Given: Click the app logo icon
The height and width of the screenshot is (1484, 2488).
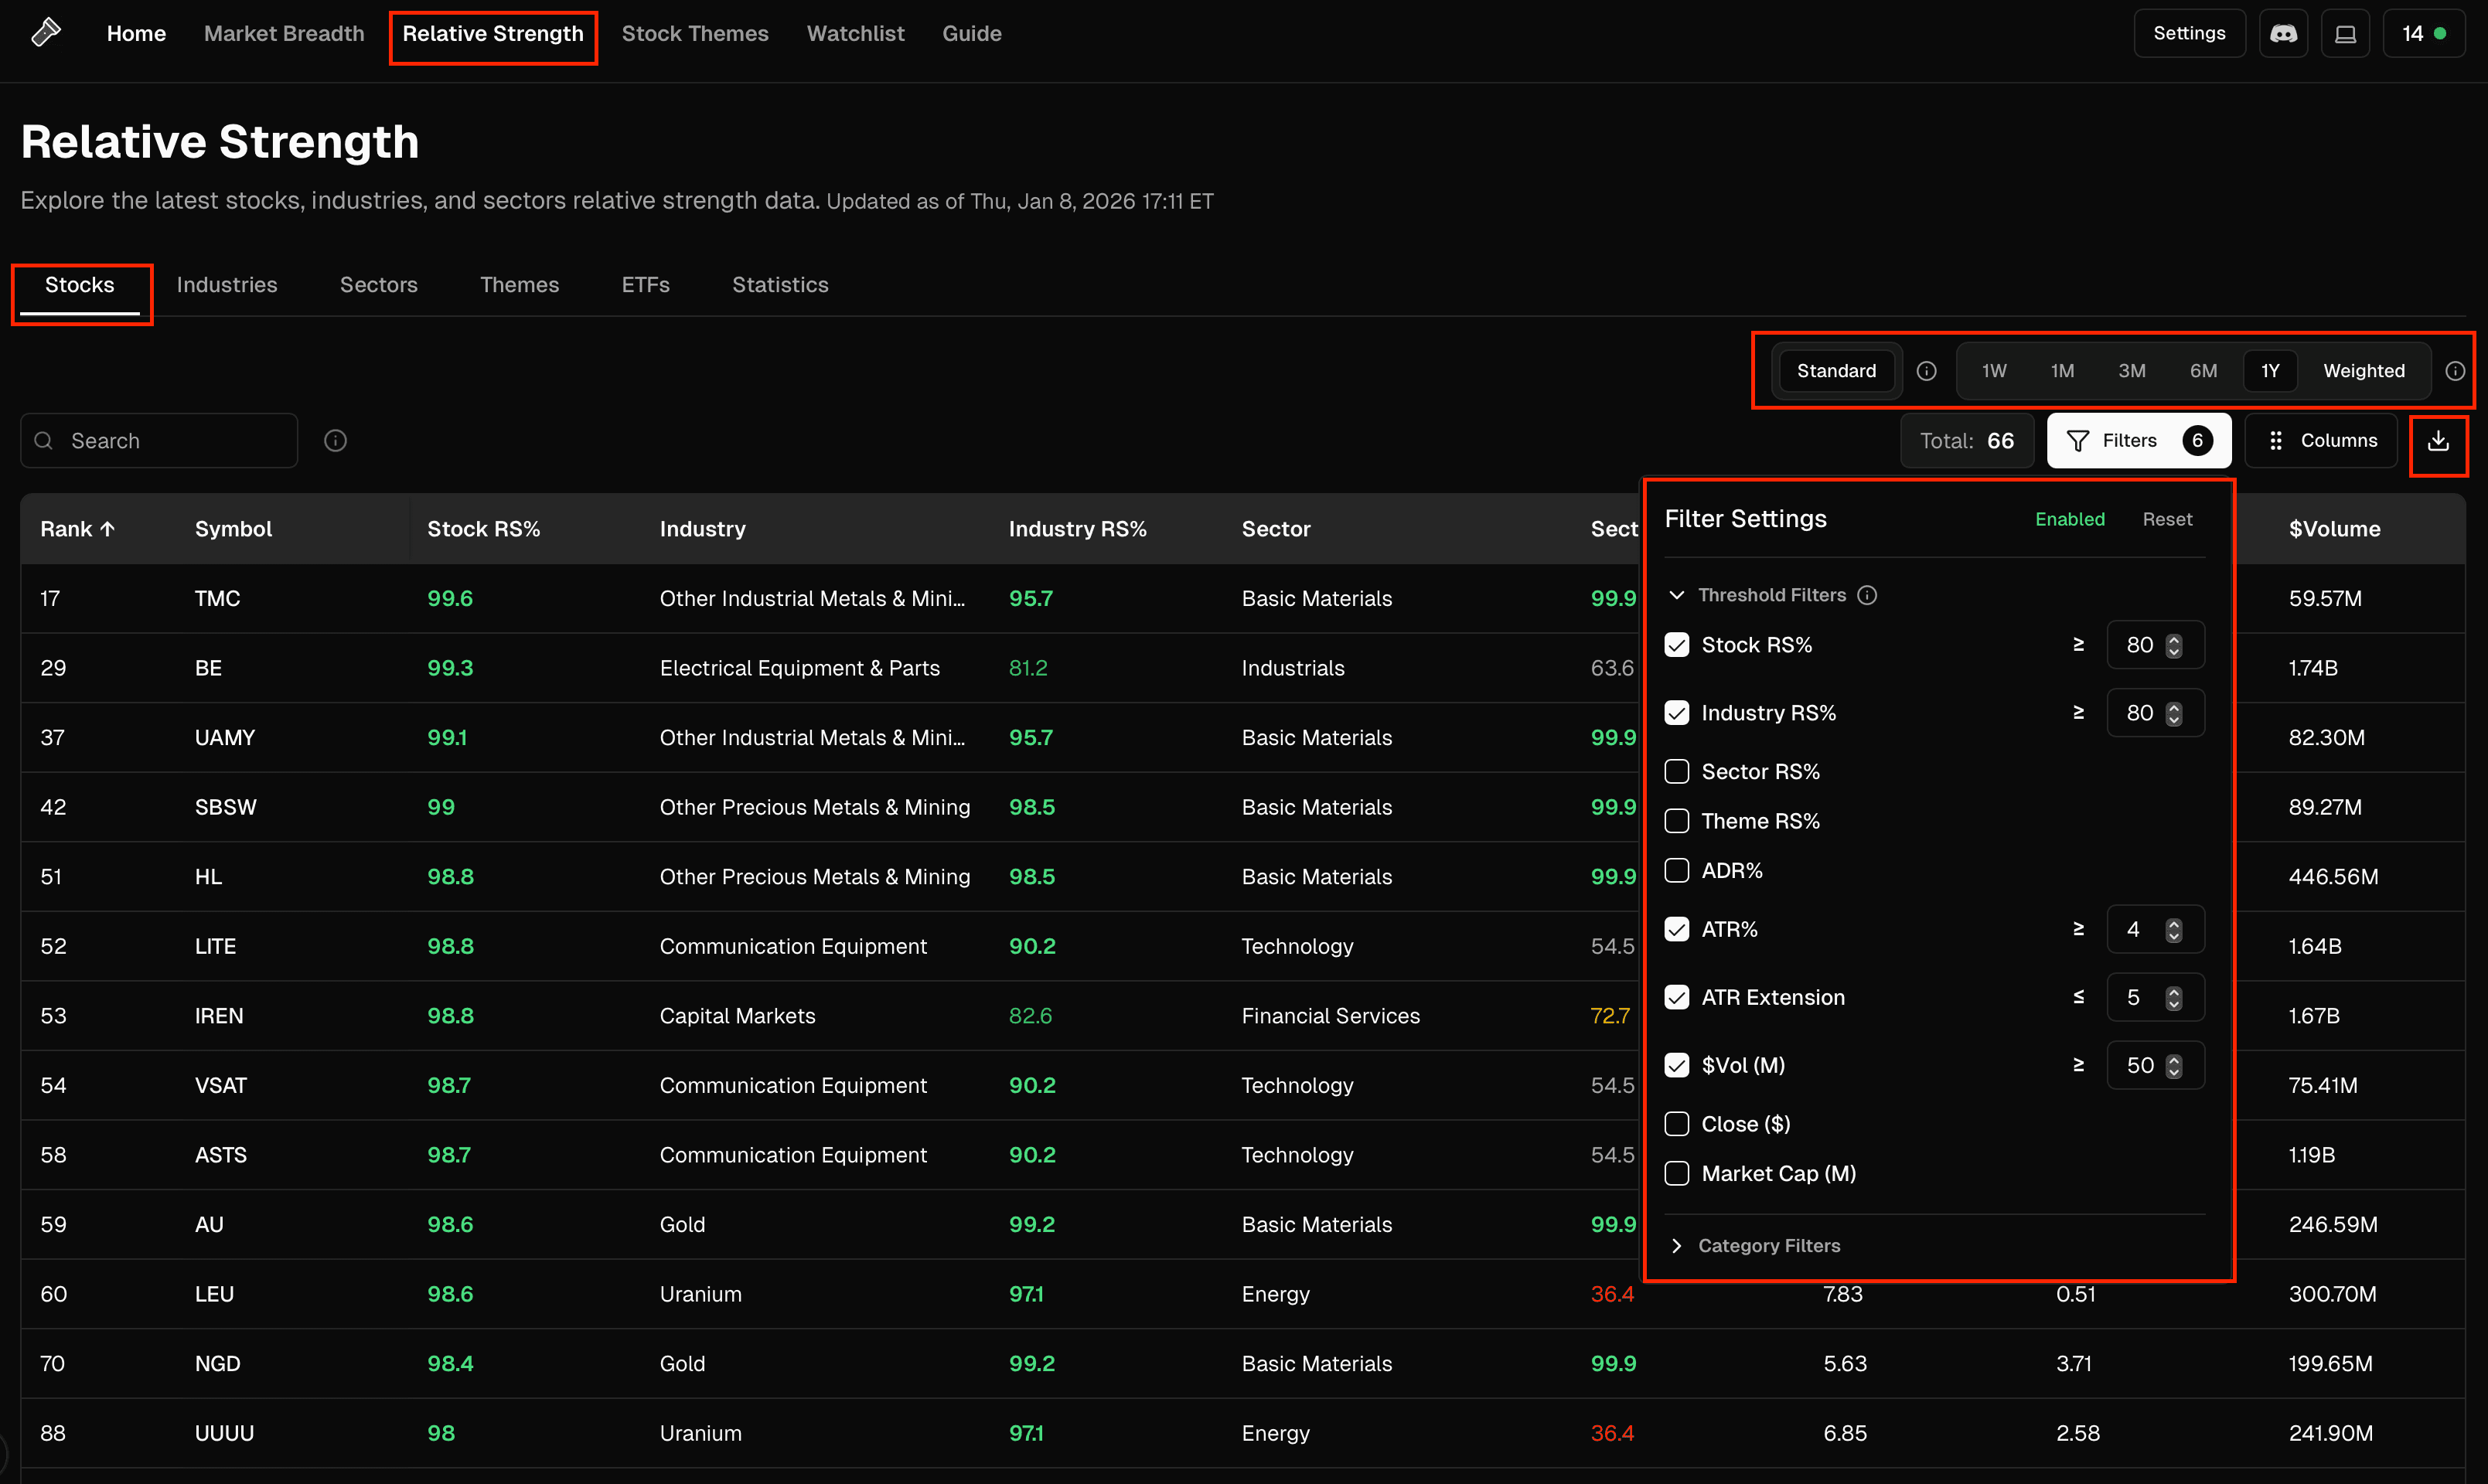Looking at the screenshot, I should 46,33.
